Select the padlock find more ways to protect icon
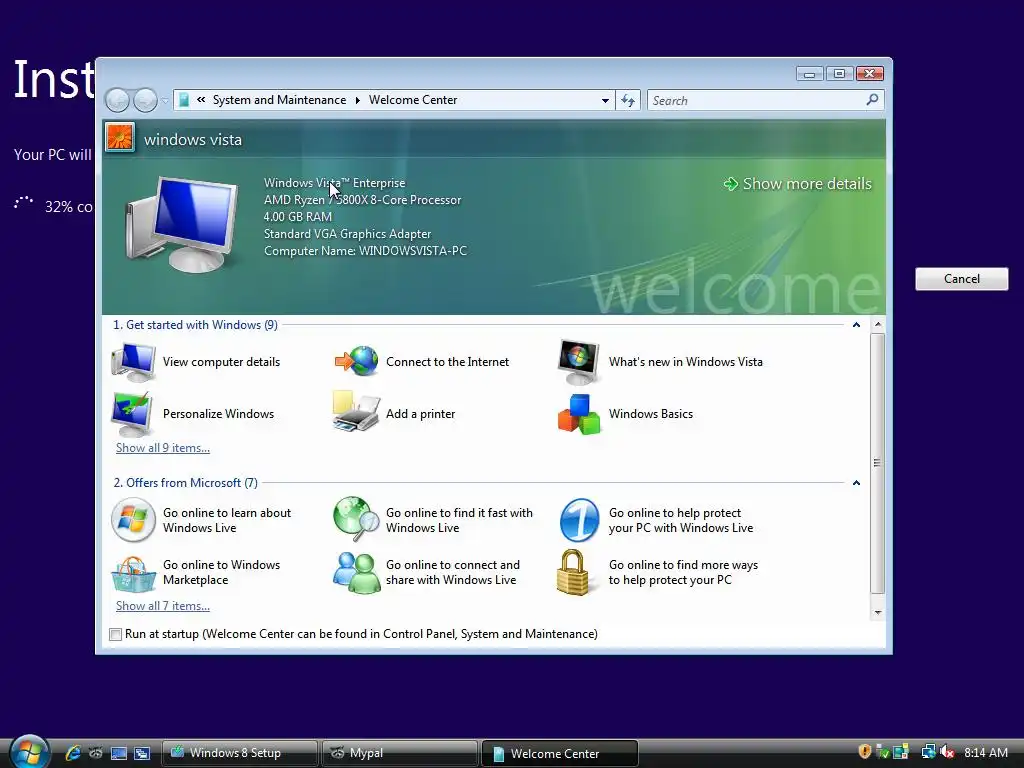The width and height of the screenshot is (1024, 768). (573, 572)
